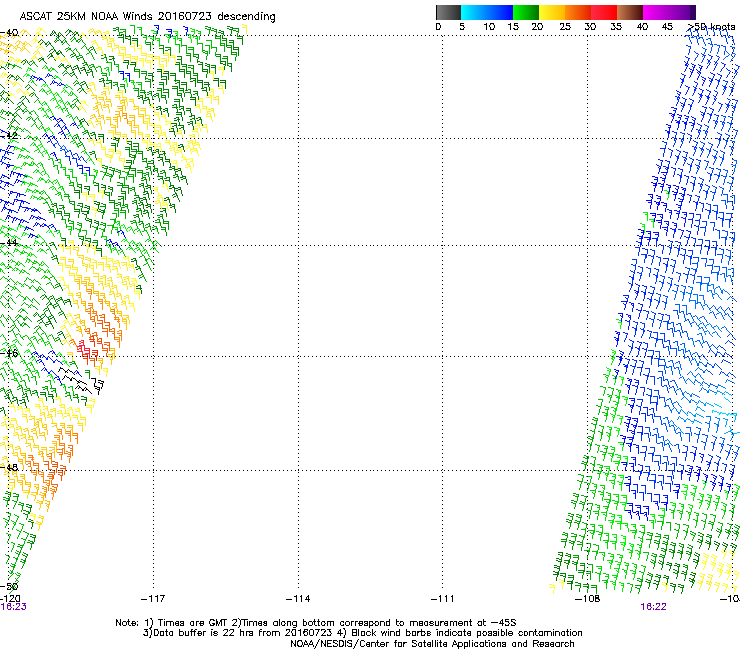
Task: Click the legend value '10'
Action: tap(489, 27)
